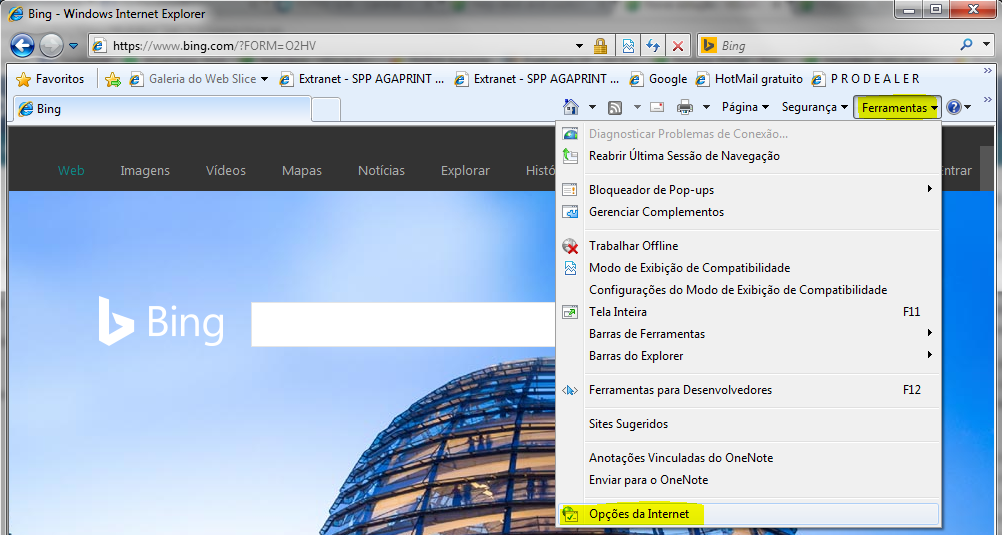1002x535 pixels.
Task: Open Imagens on Bing navigation
Action: pos(145,171)
